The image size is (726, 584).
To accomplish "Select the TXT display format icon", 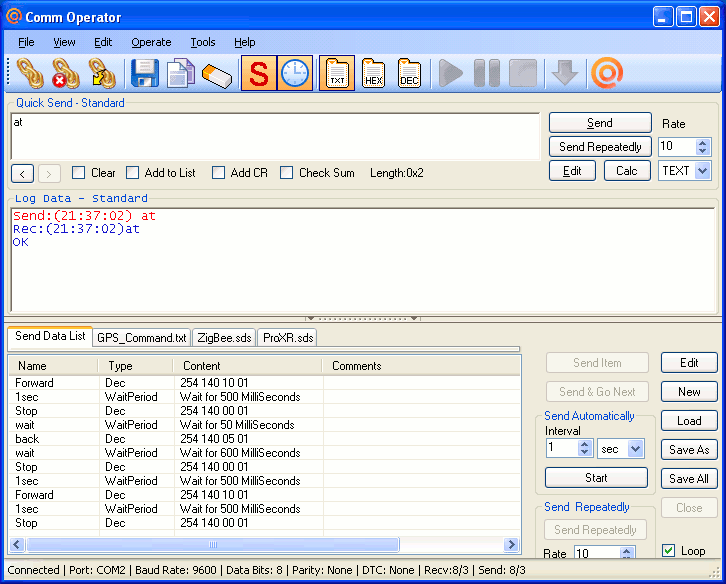I will [337, 73].
